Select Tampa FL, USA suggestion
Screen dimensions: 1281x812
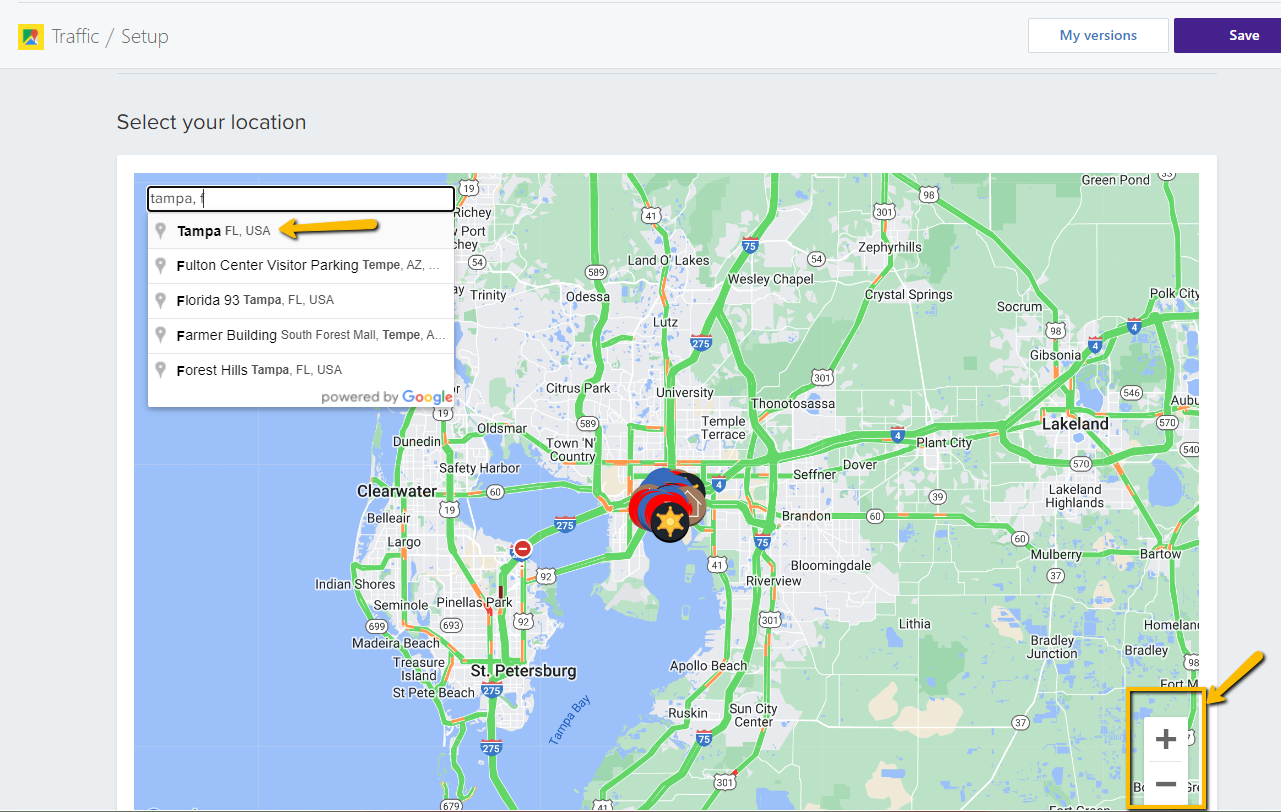click(224, 231)
